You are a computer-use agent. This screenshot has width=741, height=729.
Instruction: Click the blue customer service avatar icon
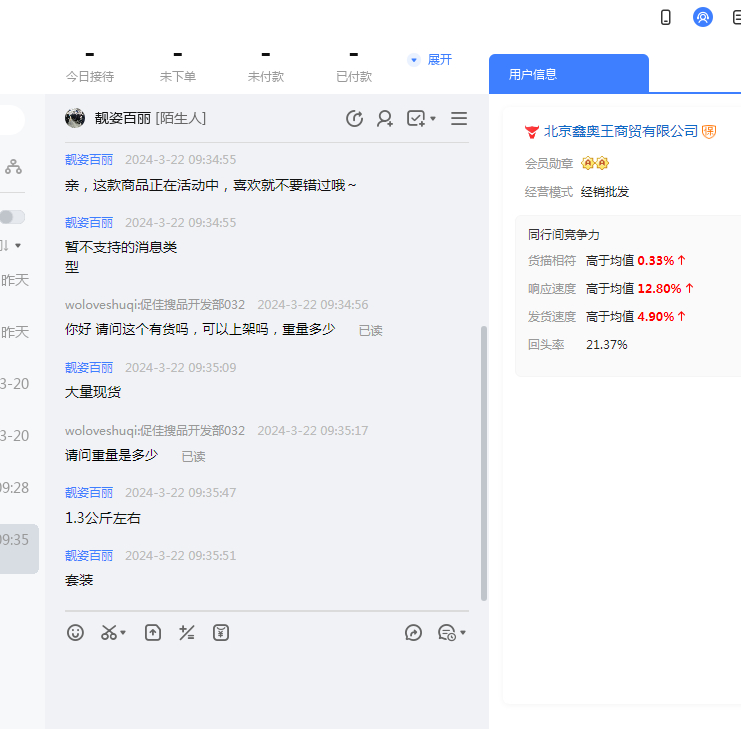coord(703,17)
